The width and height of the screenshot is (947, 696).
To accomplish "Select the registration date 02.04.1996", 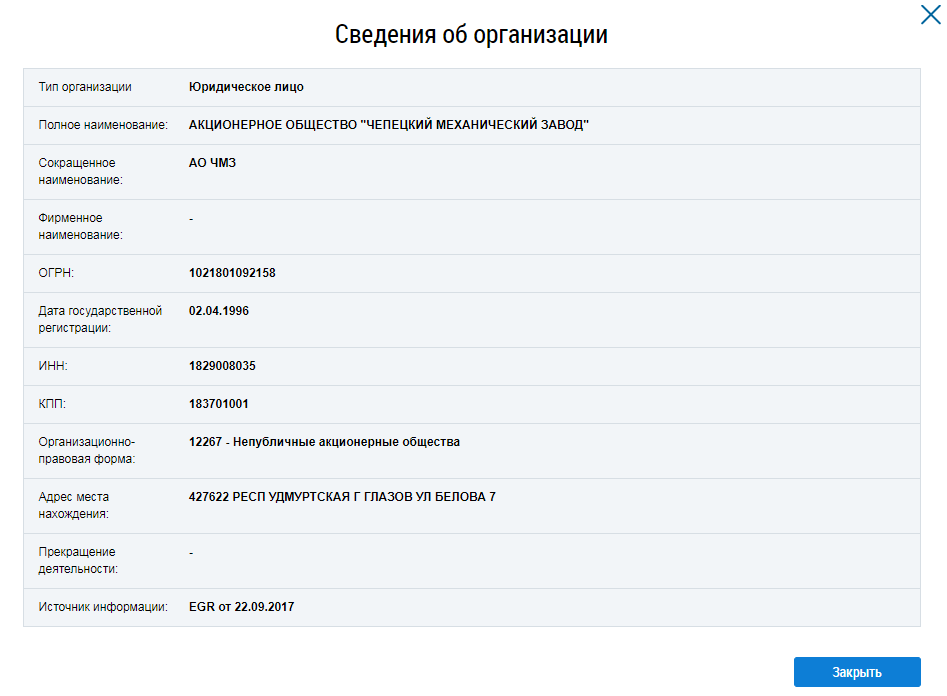I will tap(219, 311).
